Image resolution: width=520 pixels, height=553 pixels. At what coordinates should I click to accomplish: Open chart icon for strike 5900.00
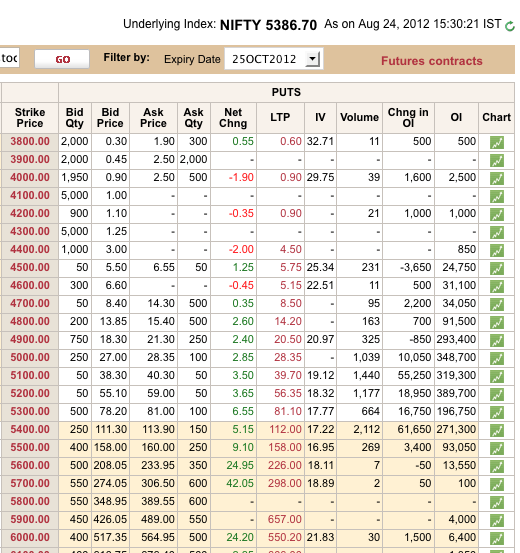pyautogui.click(x=497, y=520)
